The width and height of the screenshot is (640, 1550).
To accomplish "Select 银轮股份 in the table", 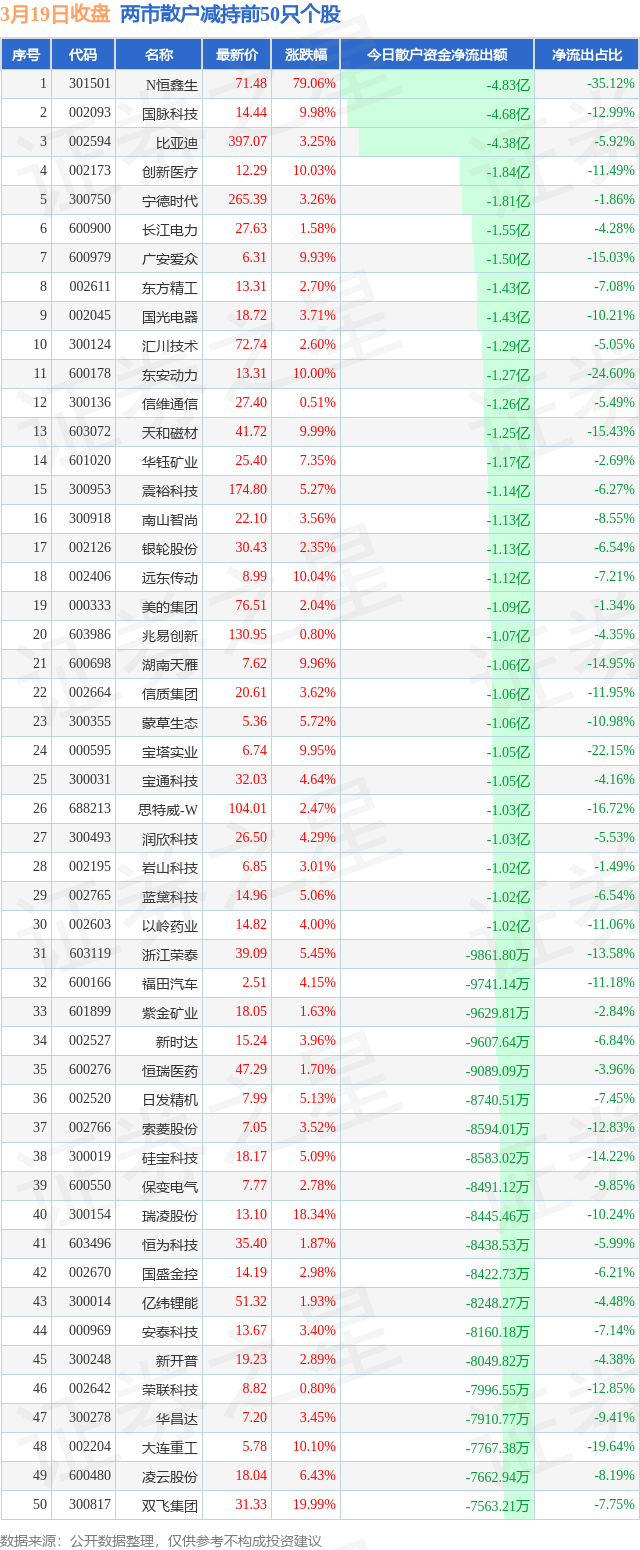I will pos(170,548).
